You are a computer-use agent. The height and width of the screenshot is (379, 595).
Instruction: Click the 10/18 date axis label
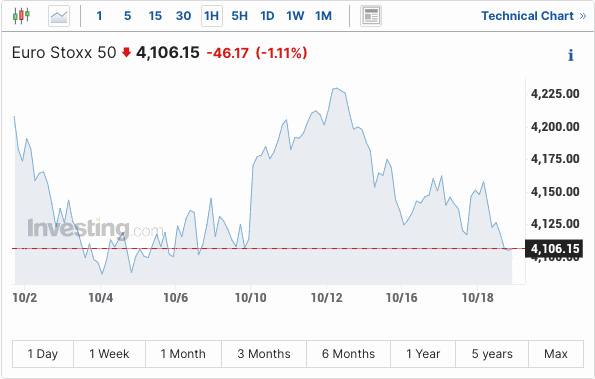click(478, 298)
